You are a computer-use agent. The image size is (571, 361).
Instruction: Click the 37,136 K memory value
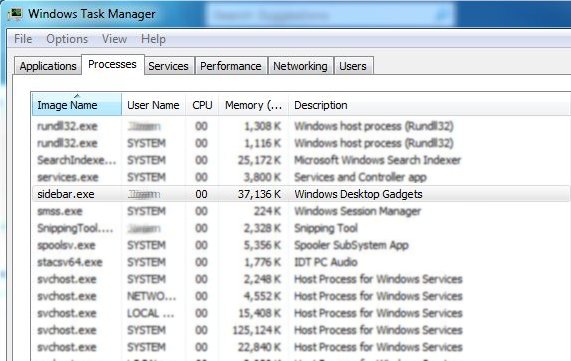[260, 194]
